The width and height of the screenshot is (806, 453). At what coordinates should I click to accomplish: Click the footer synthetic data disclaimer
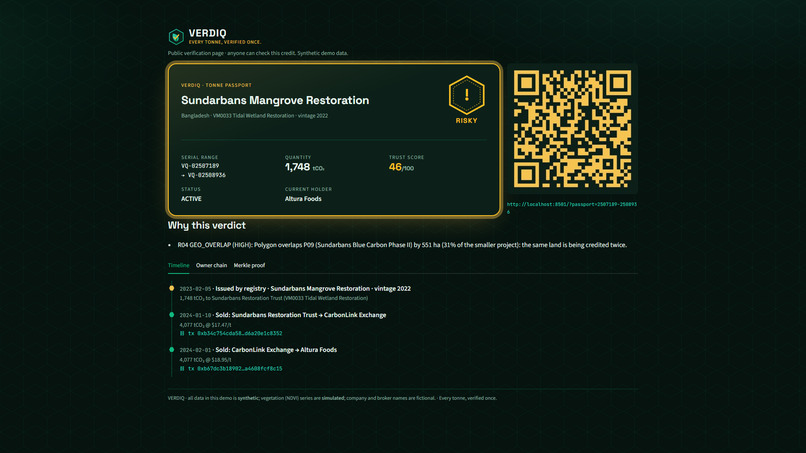click(332, 398)
